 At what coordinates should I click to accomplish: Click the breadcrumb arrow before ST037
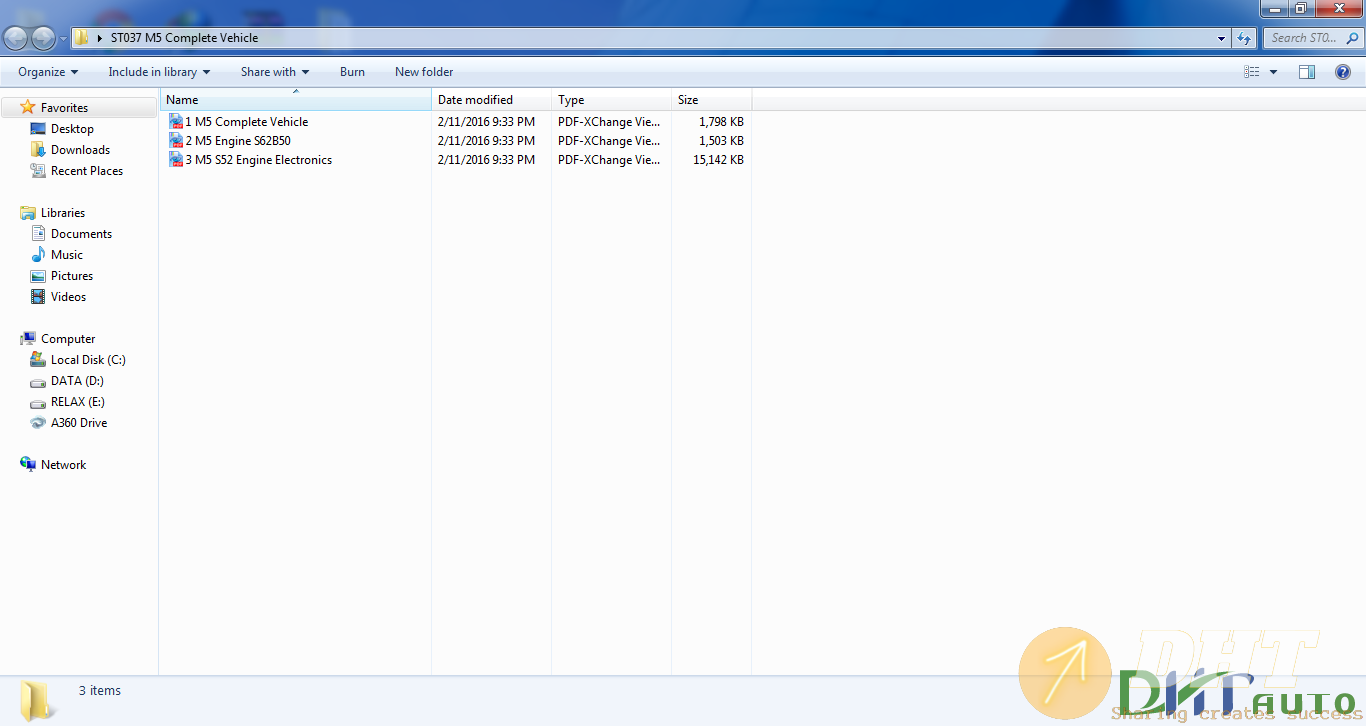coord(100,38)
